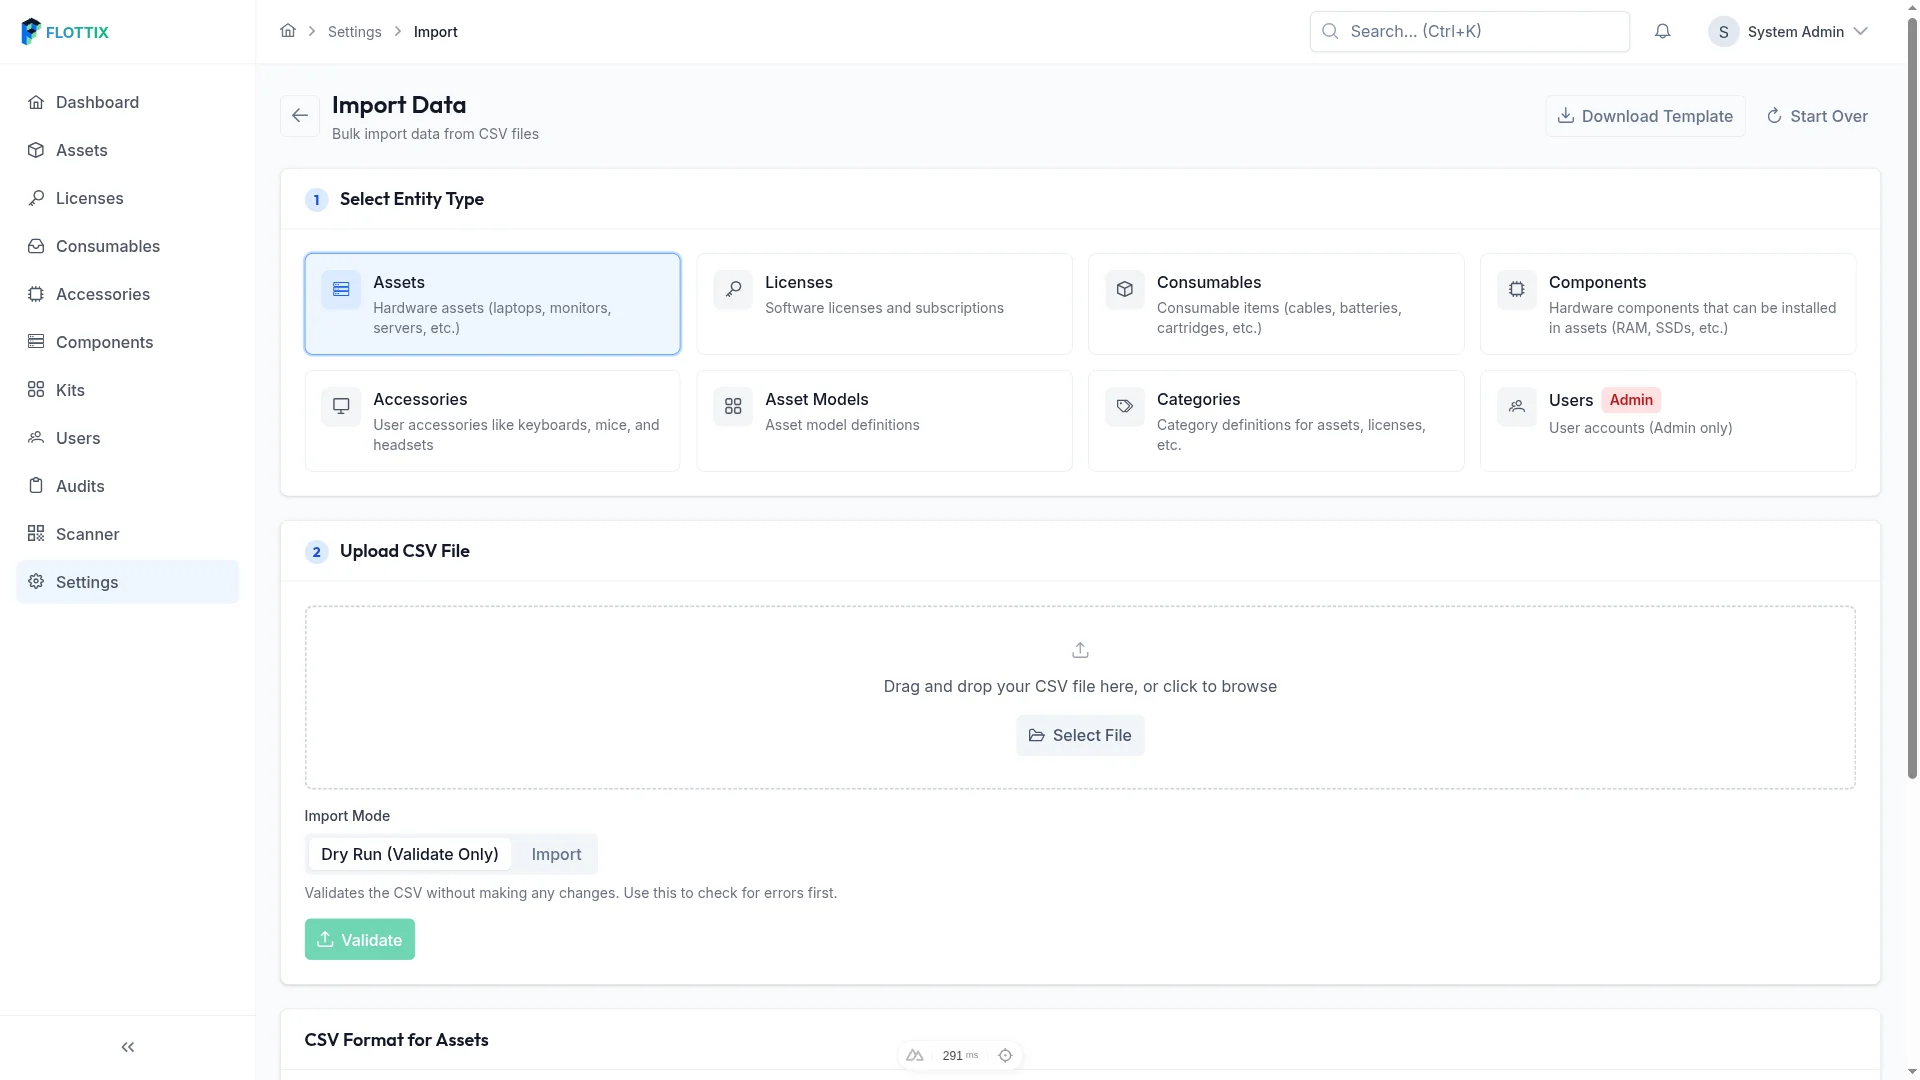Screen dimensions: 1920x1080
Task: Expand the System Admin user menu chevron
Action: point(1860,31)
